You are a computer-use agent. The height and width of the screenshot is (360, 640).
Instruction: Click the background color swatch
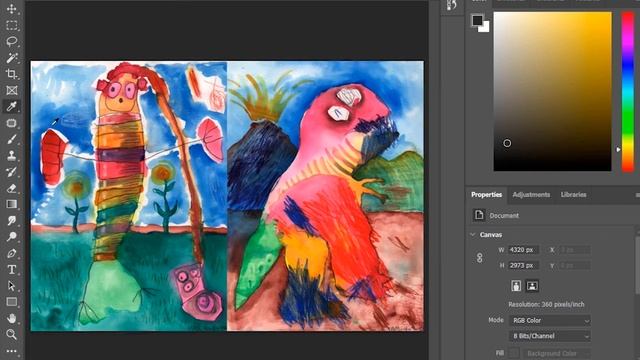tap(485, 28)
